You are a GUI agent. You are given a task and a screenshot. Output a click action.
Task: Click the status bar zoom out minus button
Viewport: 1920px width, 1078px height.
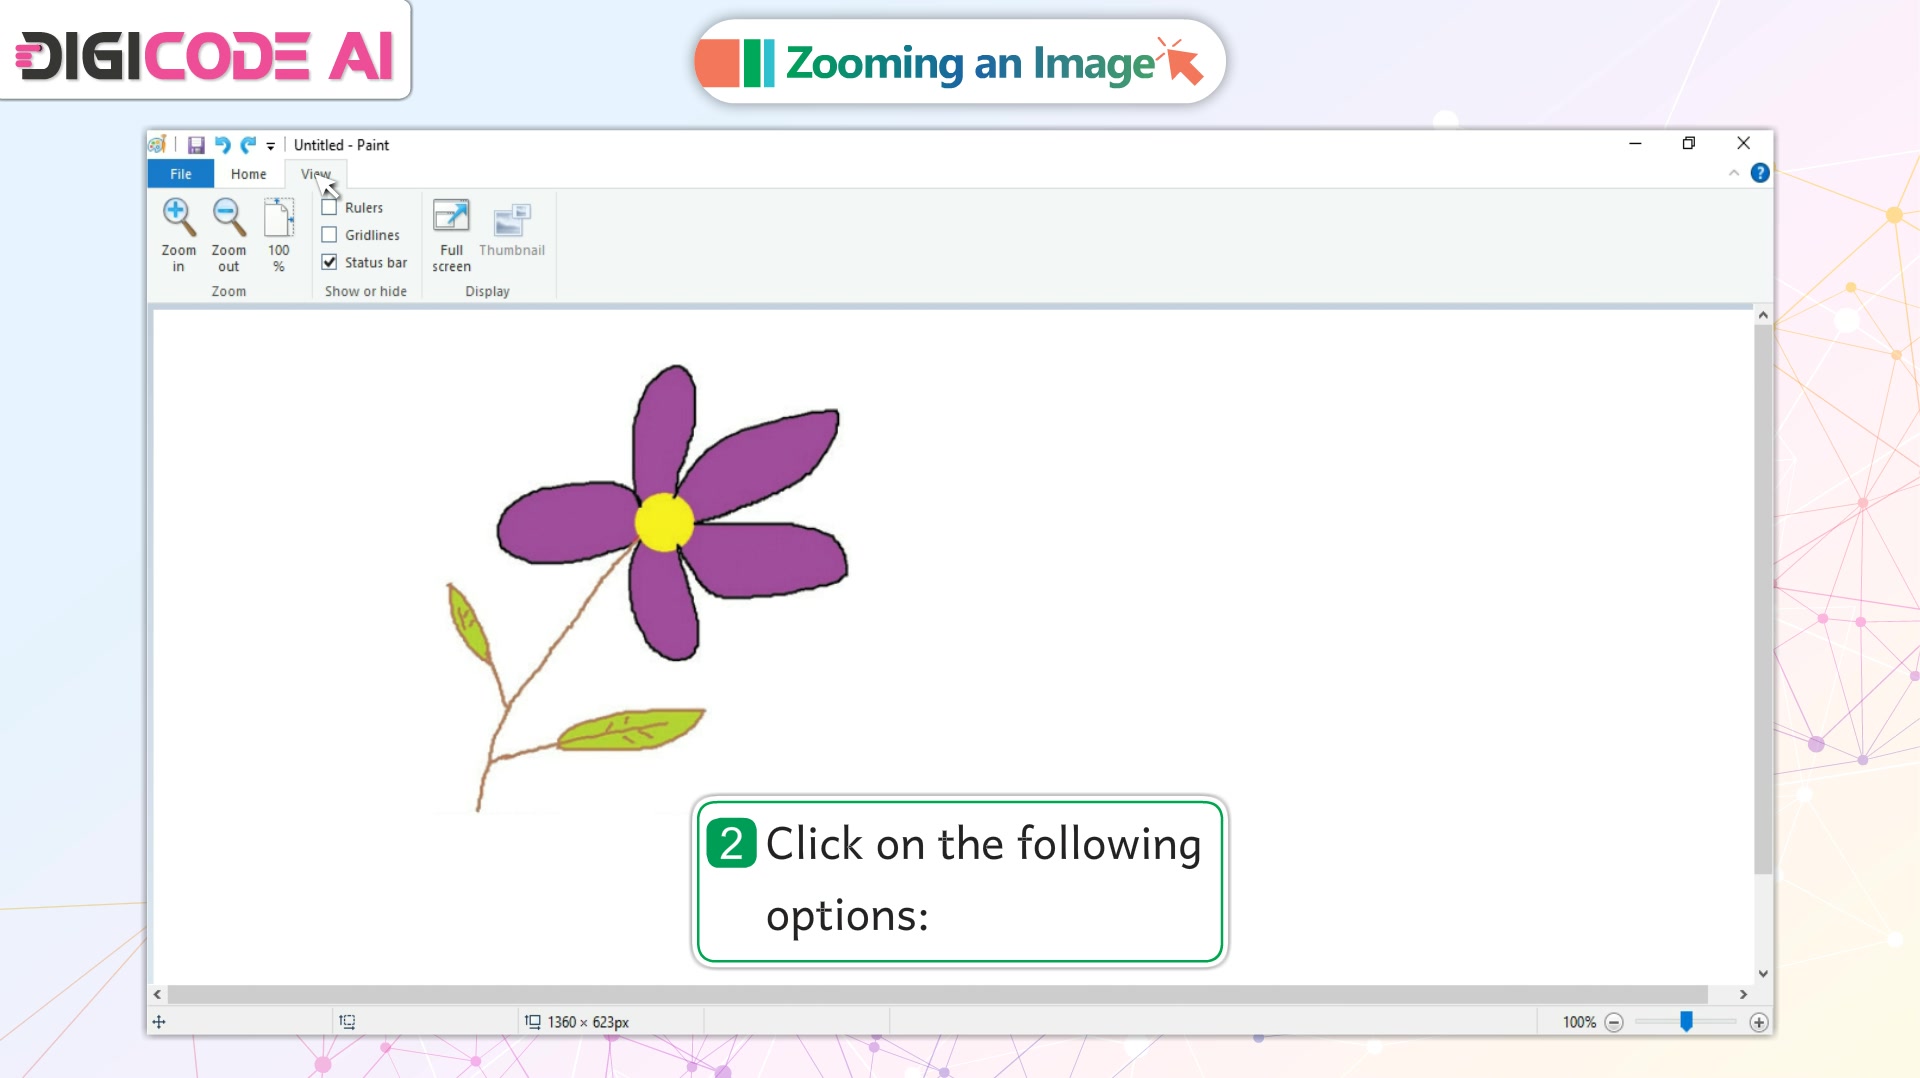(x=1613, y=1022)
